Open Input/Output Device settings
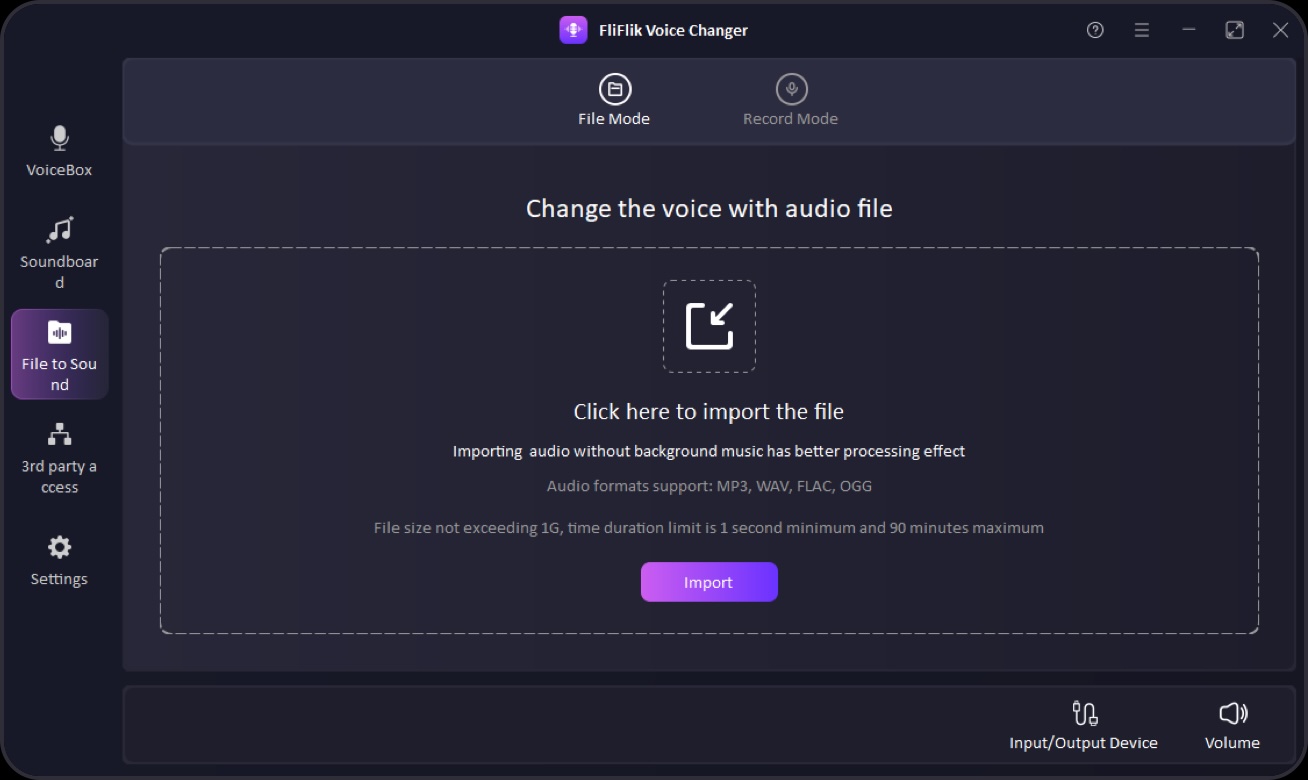Viewport: 1308px width, 780px height. click(x=1083, y=725)
